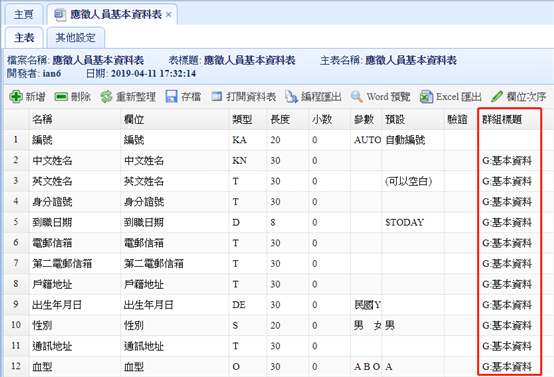This screenshot has width=554, height=377.
Task: Open the 主表 sub-tab
Action: [24, 37]
